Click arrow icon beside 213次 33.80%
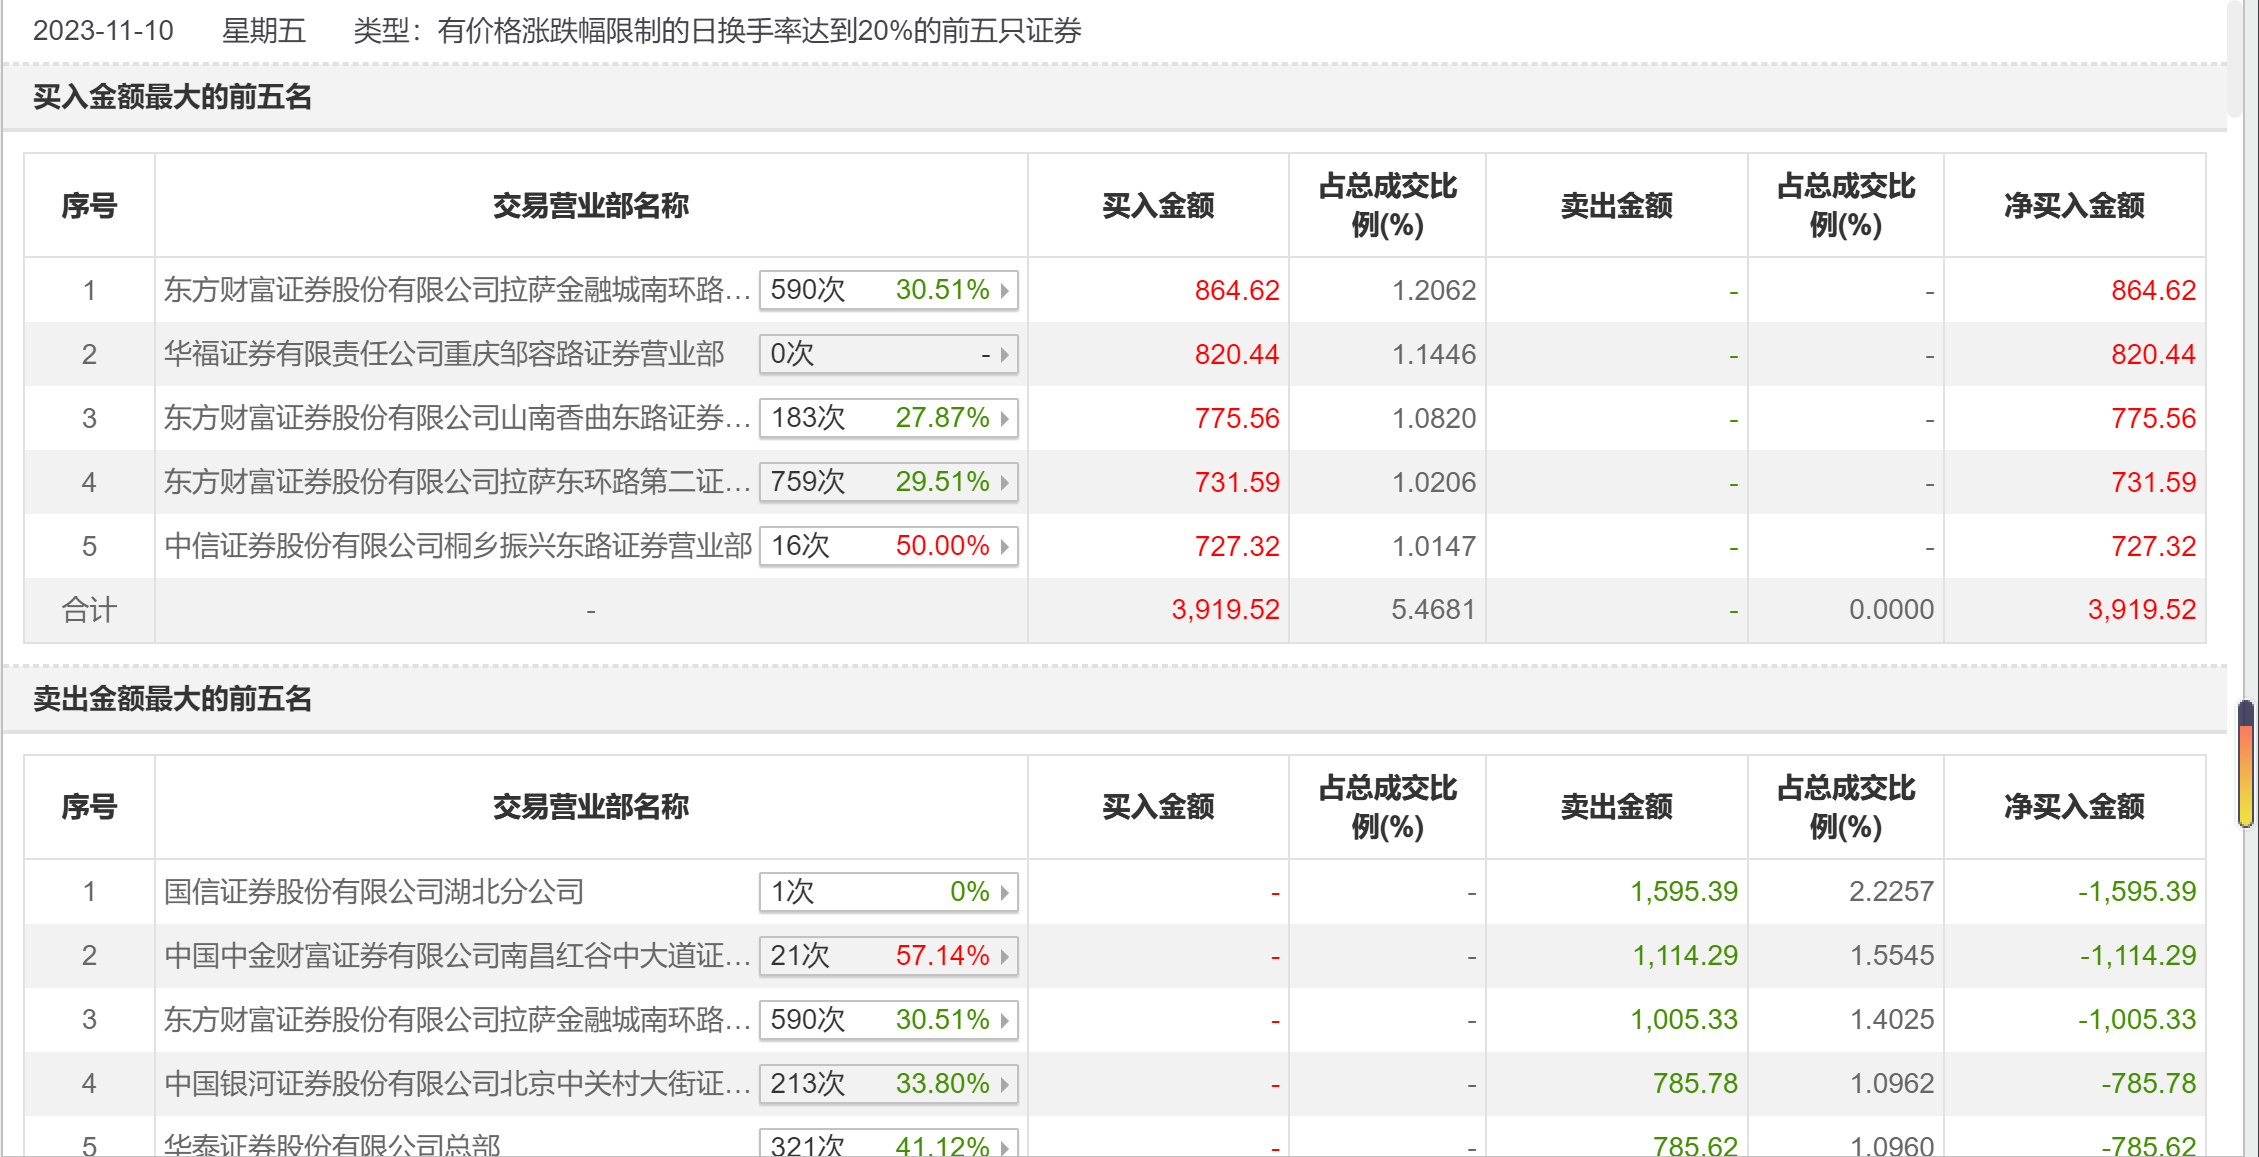The image size is (2259, 1157). (1004, 1084)
